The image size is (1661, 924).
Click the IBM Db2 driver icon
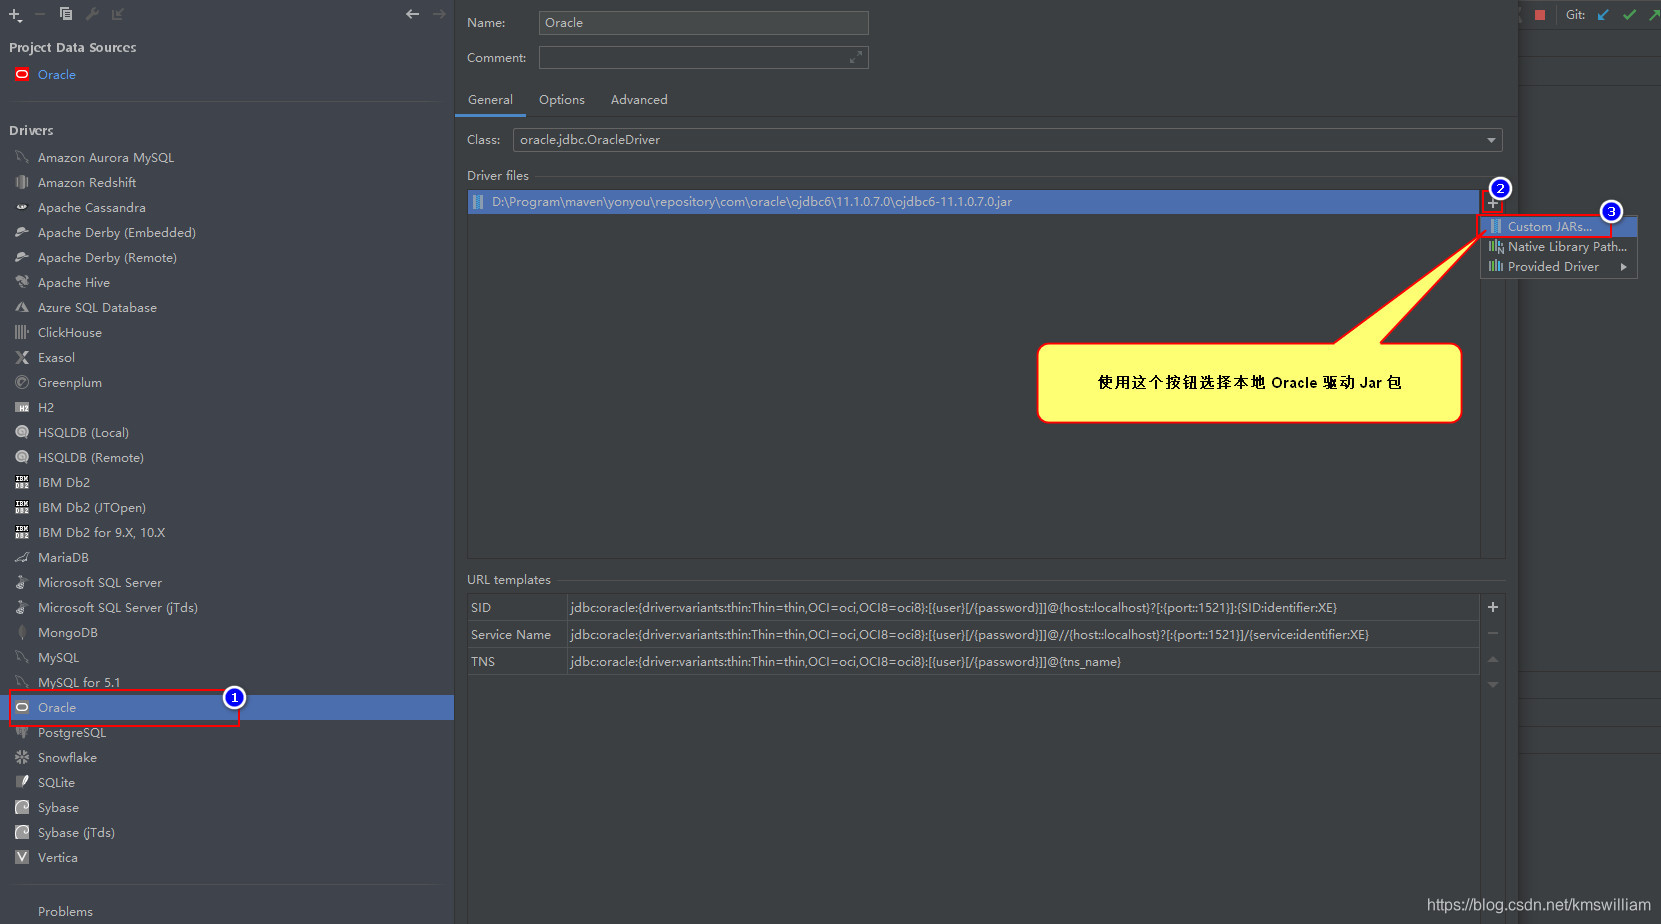22,482
